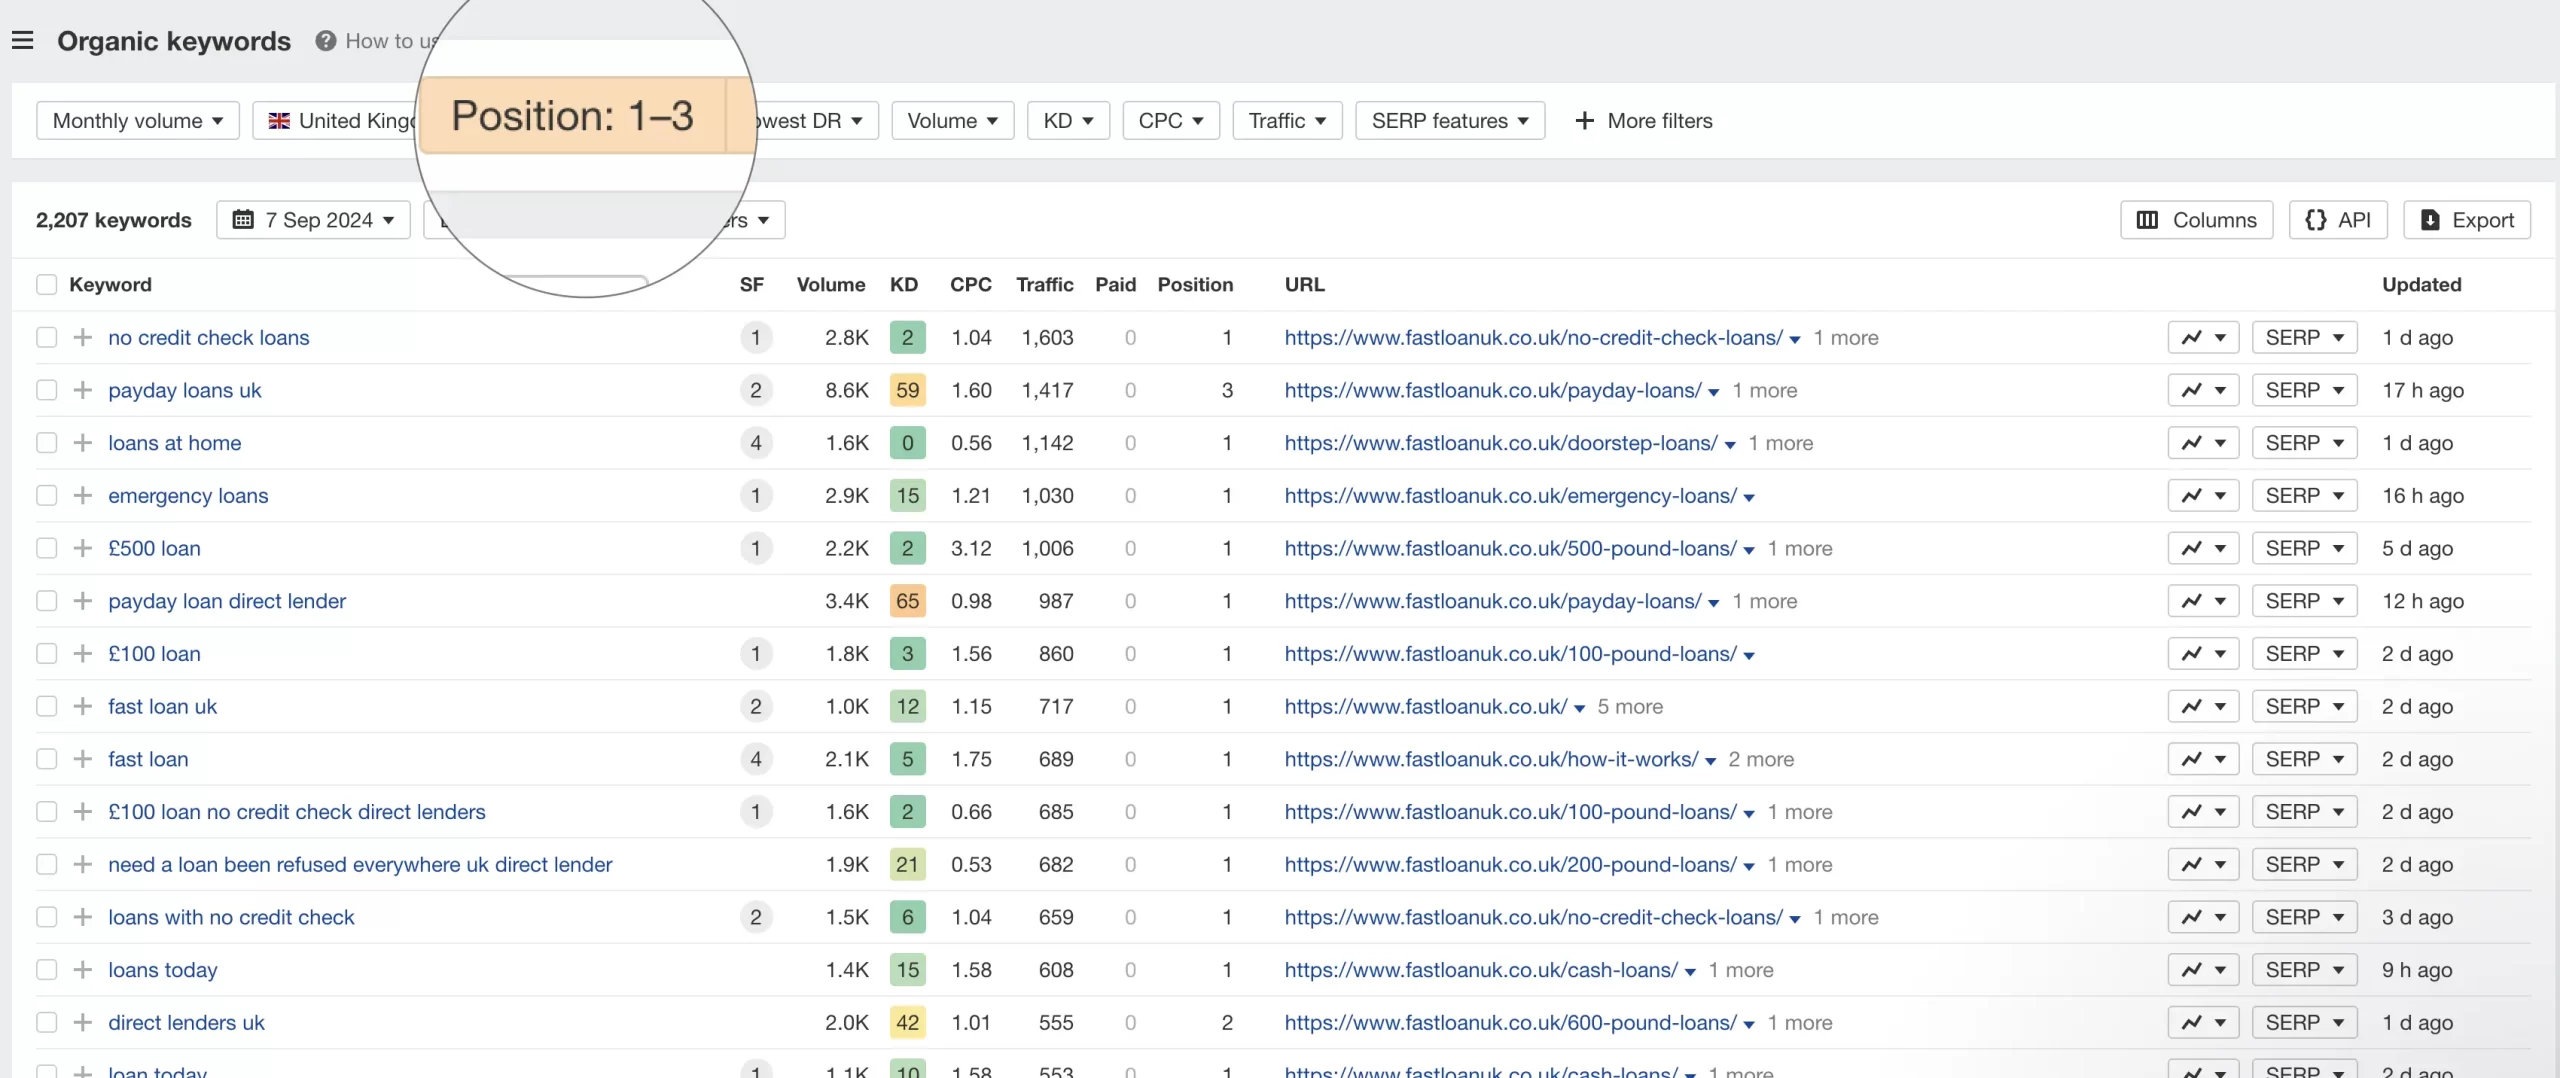Open SERP dropdown for 'no credit check loans'
The width and height of the screenshot is (2560, 1078).
[x=2304, y=338]
